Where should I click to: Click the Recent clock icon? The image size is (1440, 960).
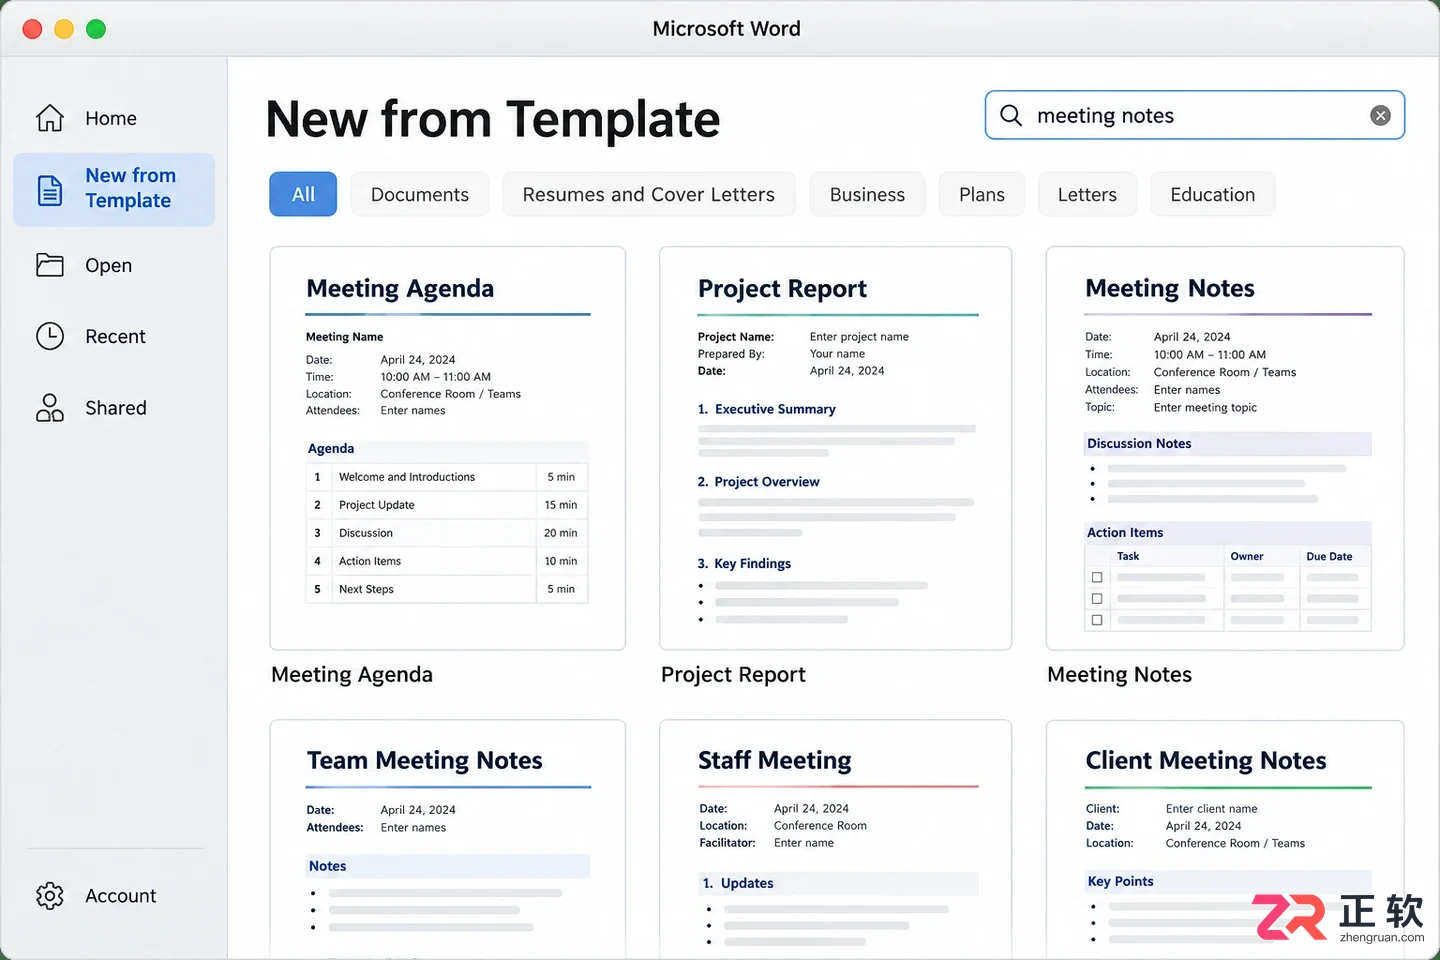coord(50,336)
